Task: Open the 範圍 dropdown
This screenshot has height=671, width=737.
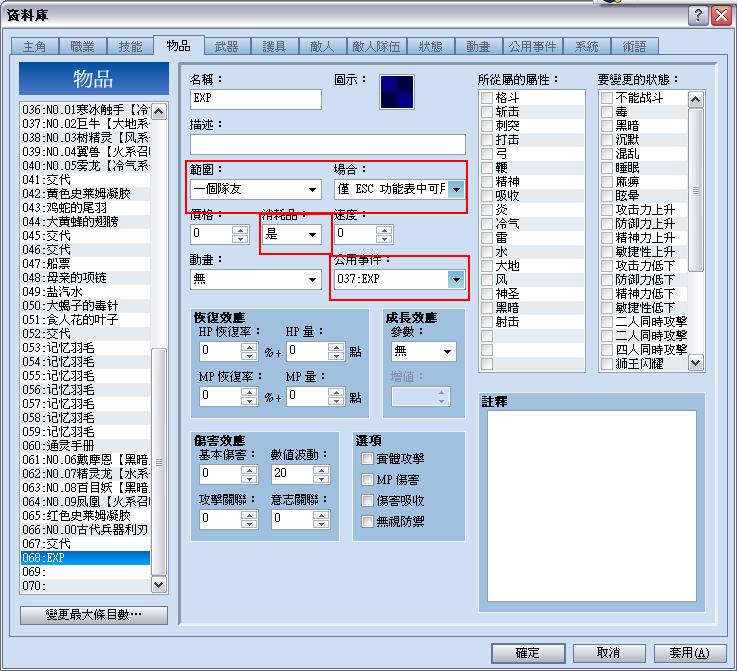Action: [x=256, y=189]
